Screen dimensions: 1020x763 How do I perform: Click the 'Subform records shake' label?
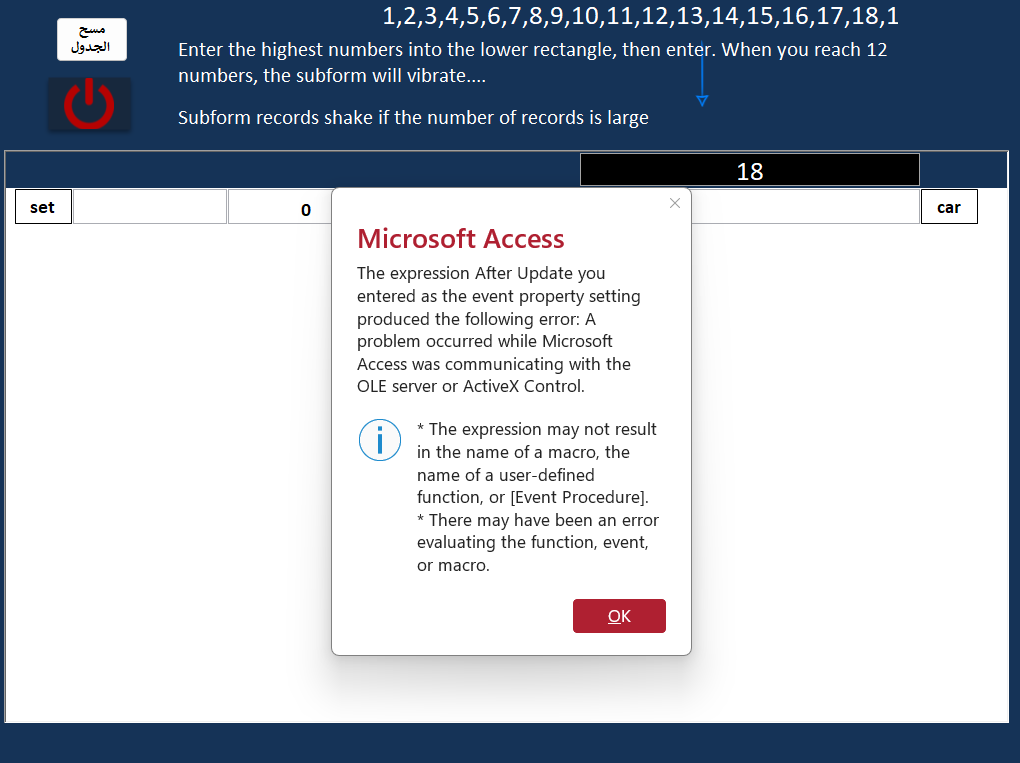413,118
